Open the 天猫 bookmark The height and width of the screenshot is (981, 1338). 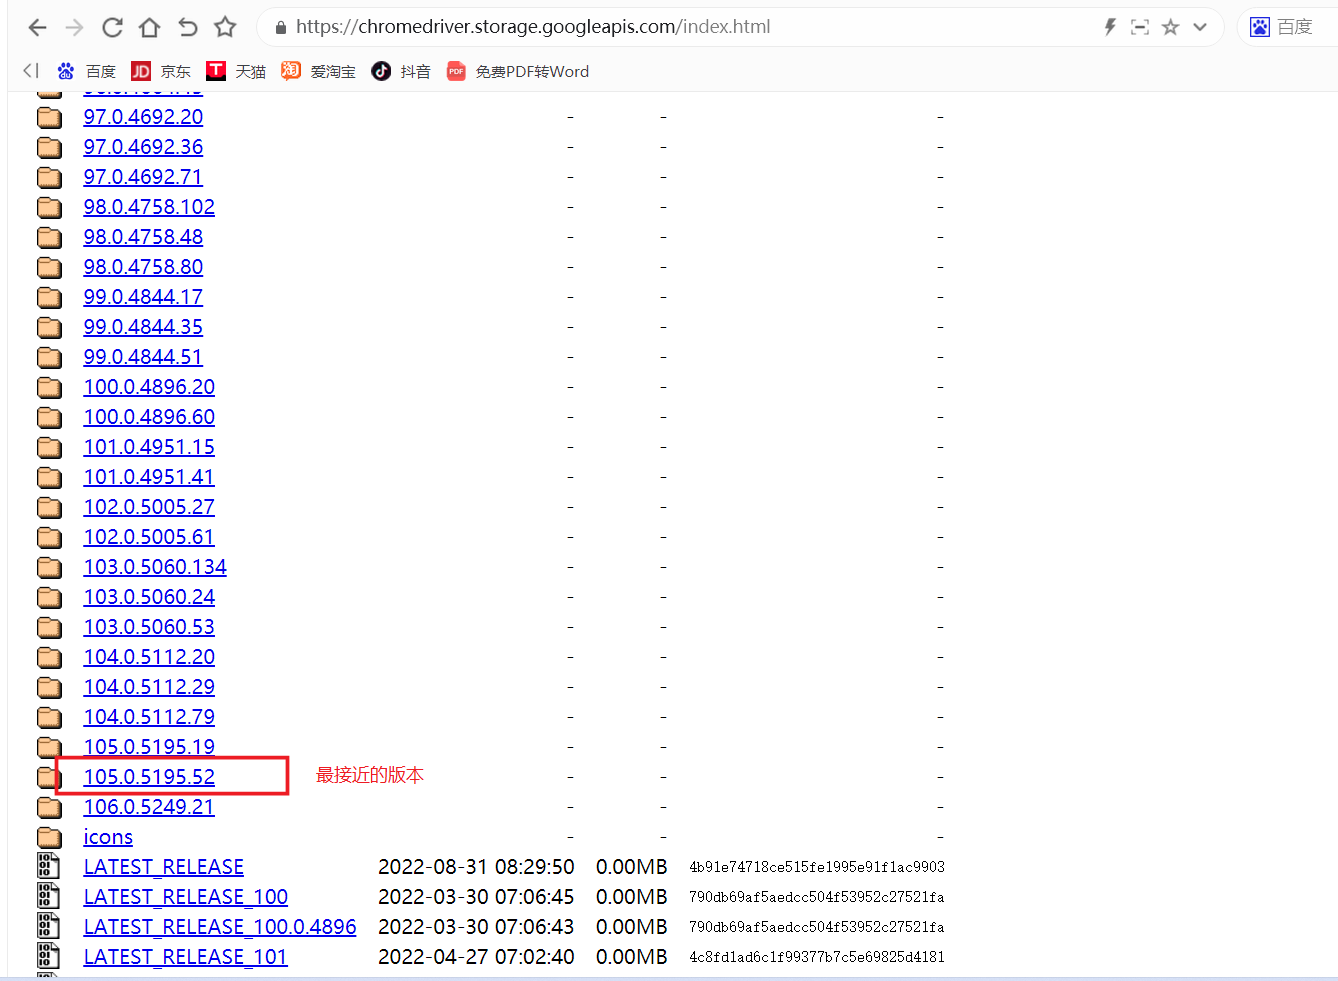click(x=236, y=71)
